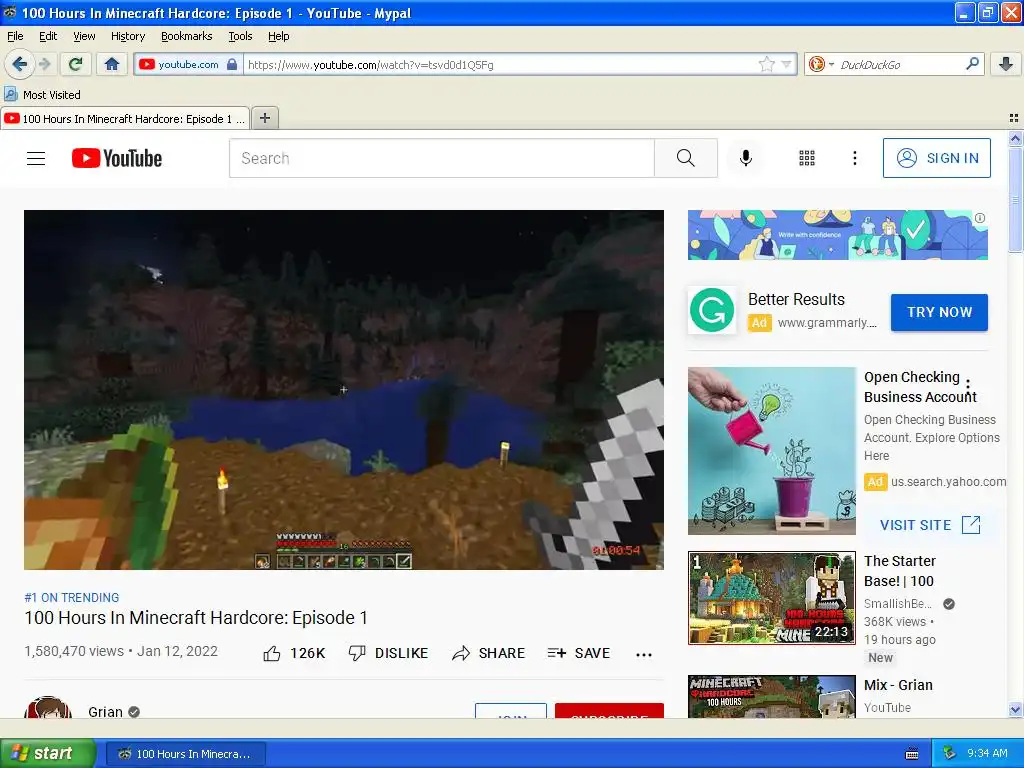Image resolution: width=1024 pixels, height=768 pixels.
Task: Click the browser Back arrow button
Action: point(19,64)
